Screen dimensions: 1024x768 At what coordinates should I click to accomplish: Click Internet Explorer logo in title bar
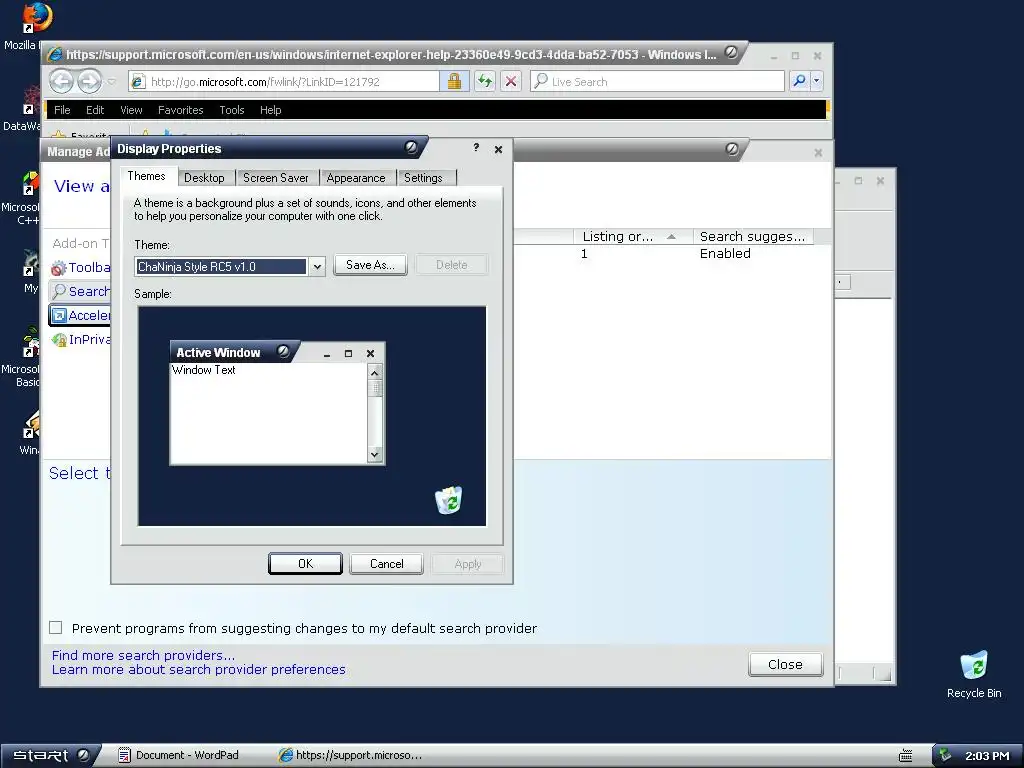[55, 54]
